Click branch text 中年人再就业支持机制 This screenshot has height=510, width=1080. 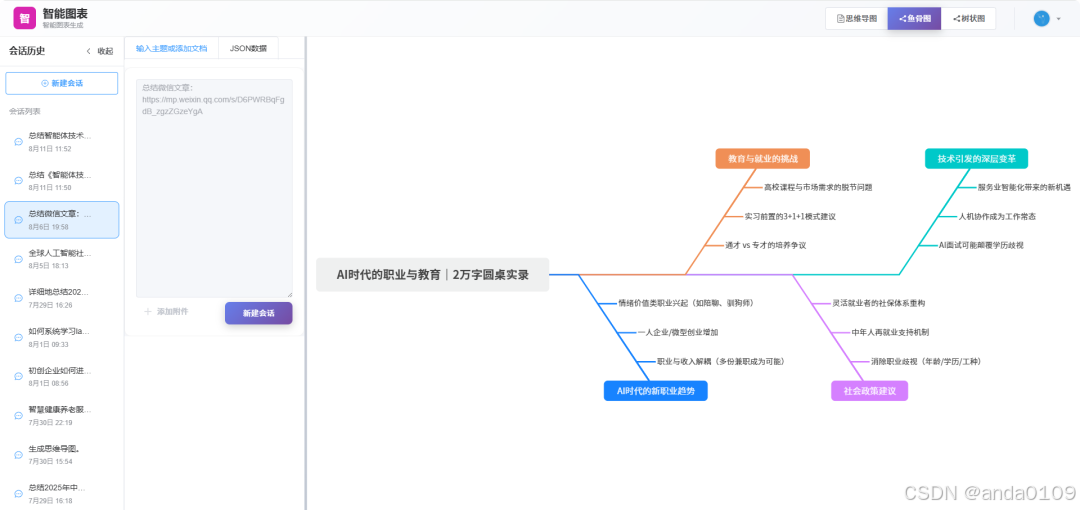pyautogui.click(x=890, y=332)
